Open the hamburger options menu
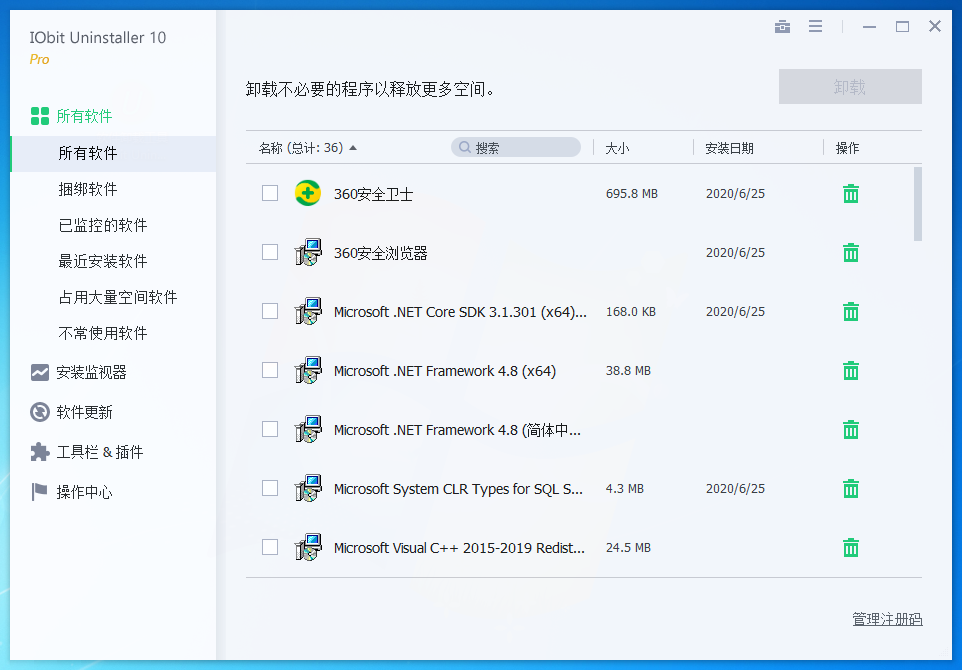 (815, 26)
